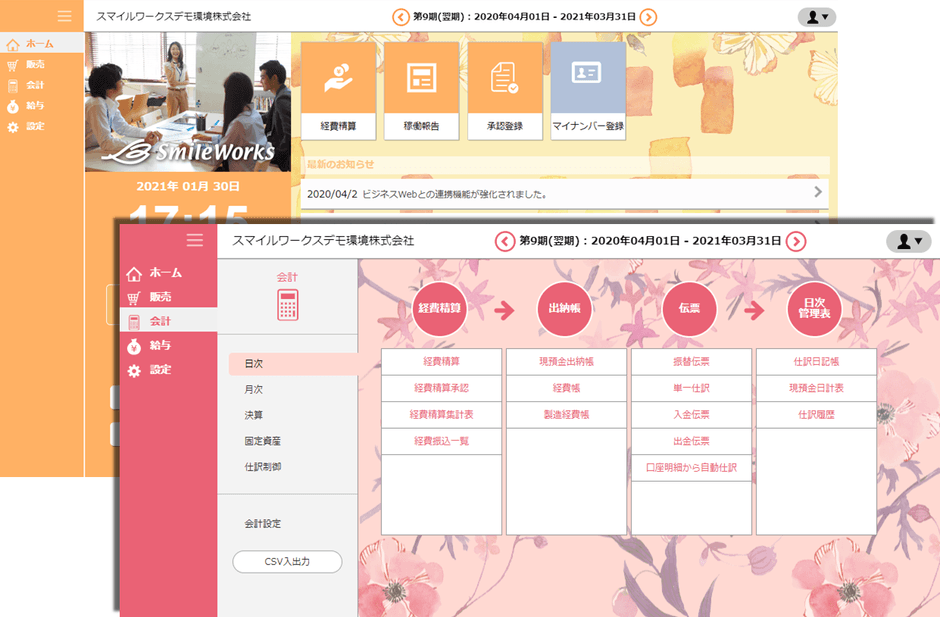Open 現預金出納帳 link

tap(566, 361)
